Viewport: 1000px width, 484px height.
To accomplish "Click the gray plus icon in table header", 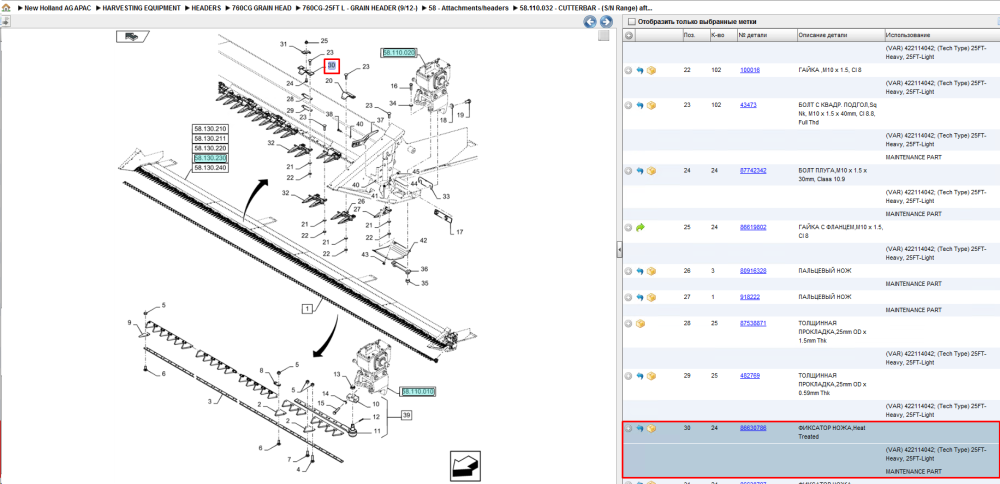I will click(629, 35).
